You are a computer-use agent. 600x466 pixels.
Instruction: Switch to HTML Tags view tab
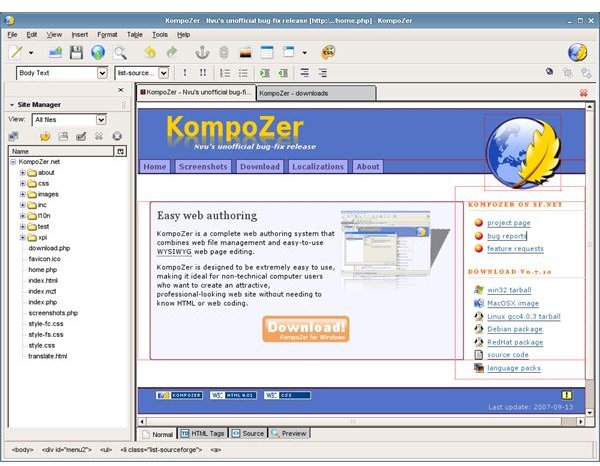click(202, 433)
